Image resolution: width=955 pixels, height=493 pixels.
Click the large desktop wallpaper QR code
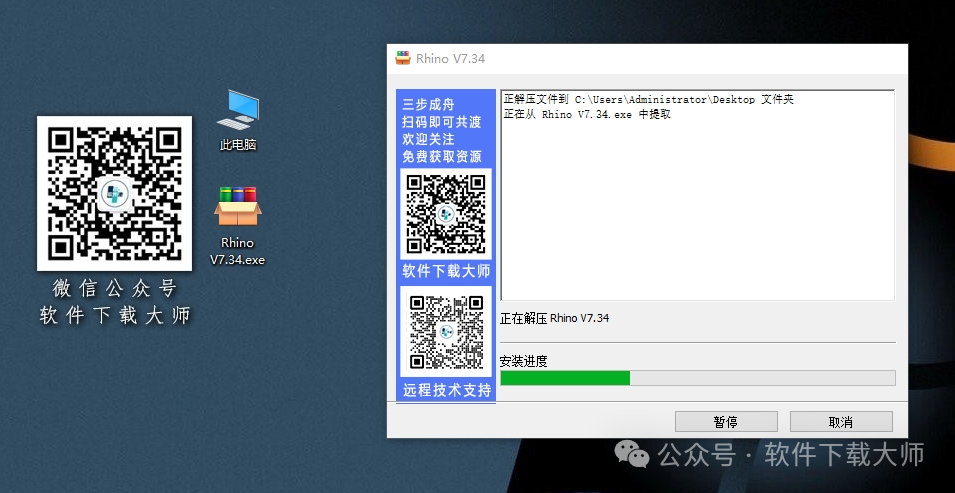115,193
